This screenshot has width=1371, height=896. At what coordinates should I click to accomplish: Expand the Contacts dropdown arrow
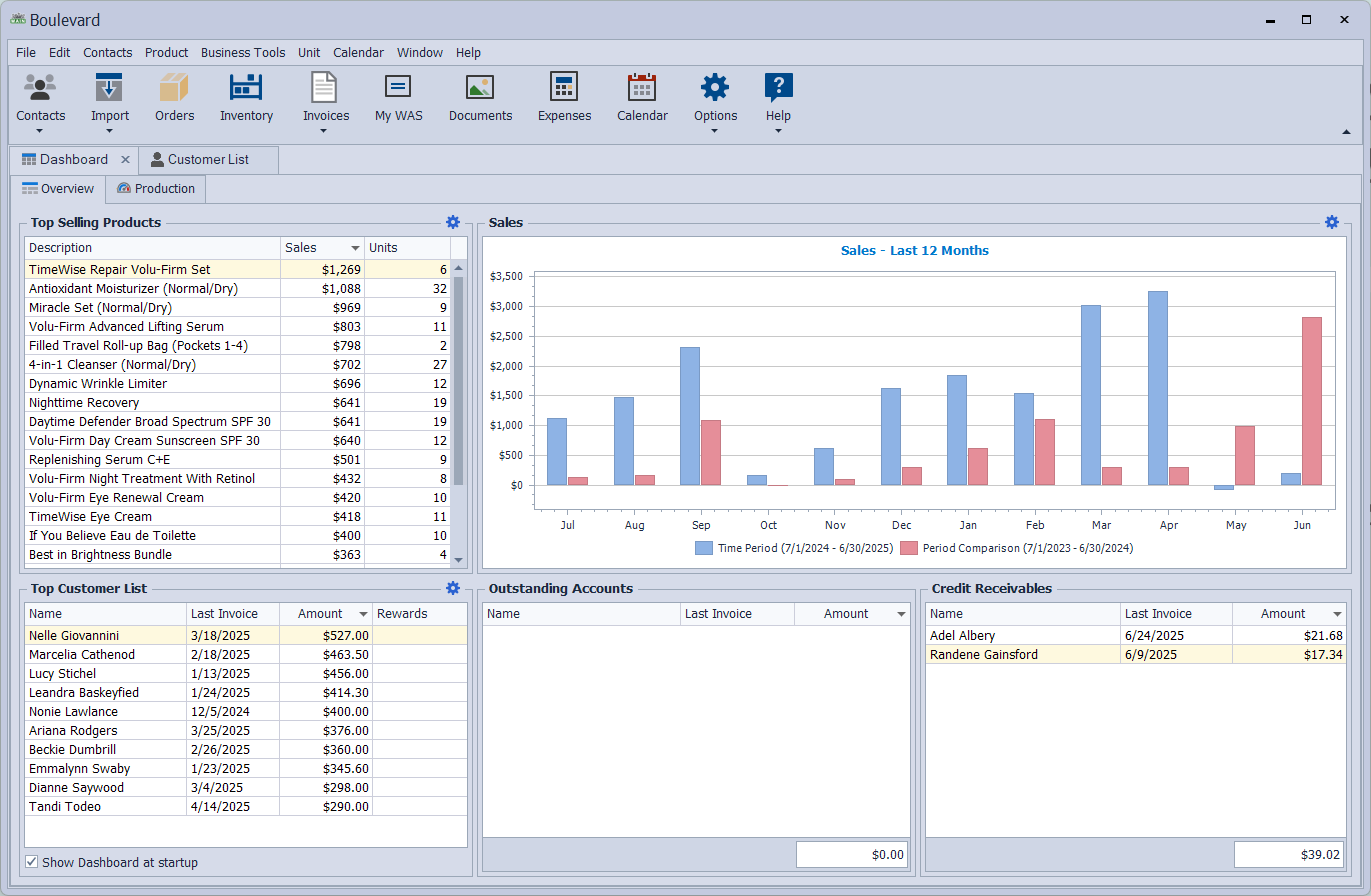pos(40,131)
